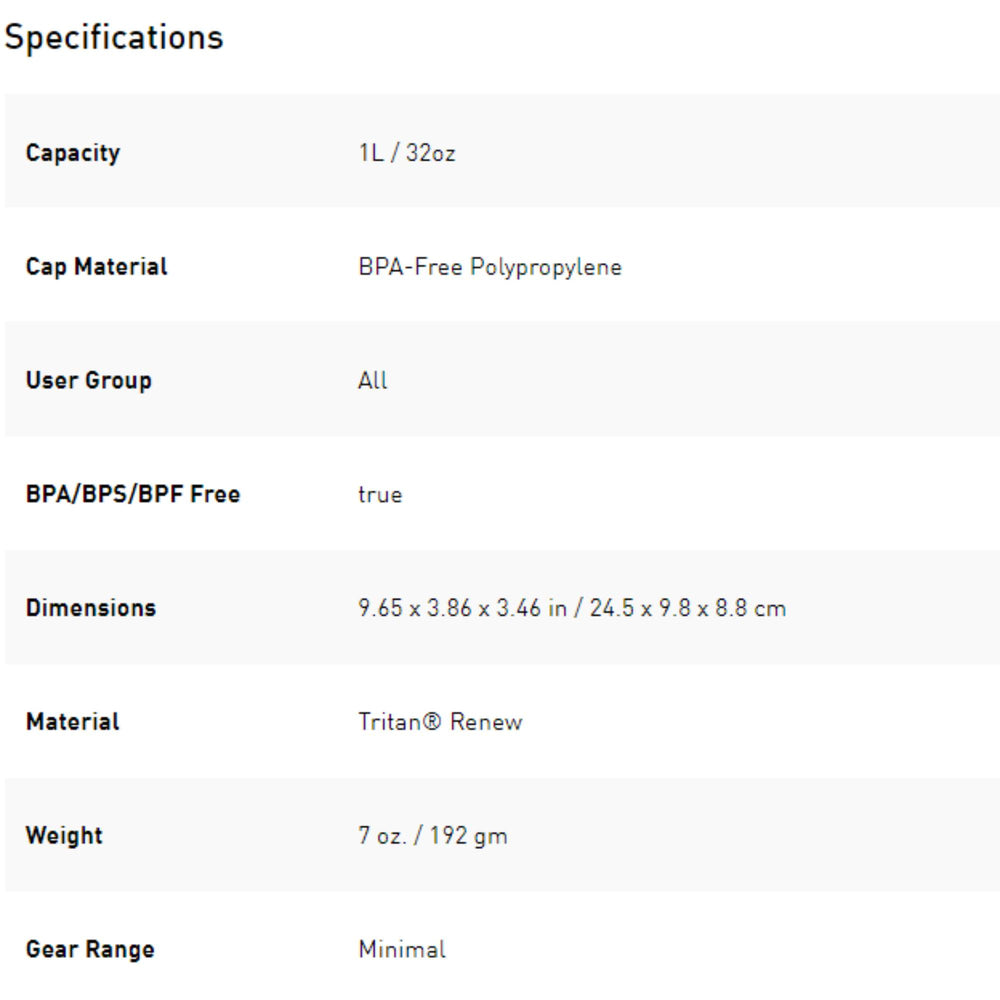Click the BPA/BPS/BPF Free label
The image size is (1000, 1000).
pos(133,494)
